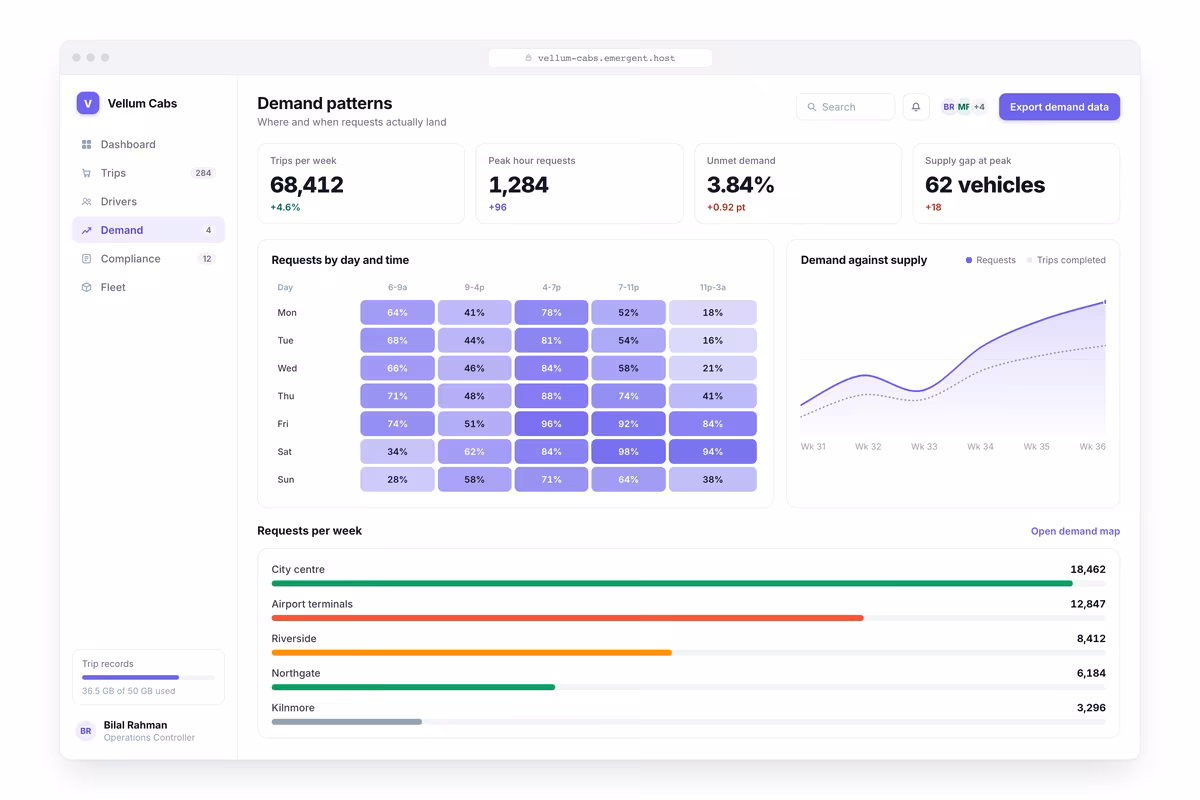Click the Riverside orange bar
The height and width of the screenshot is (800, 1200).
[x=472, y=652]
